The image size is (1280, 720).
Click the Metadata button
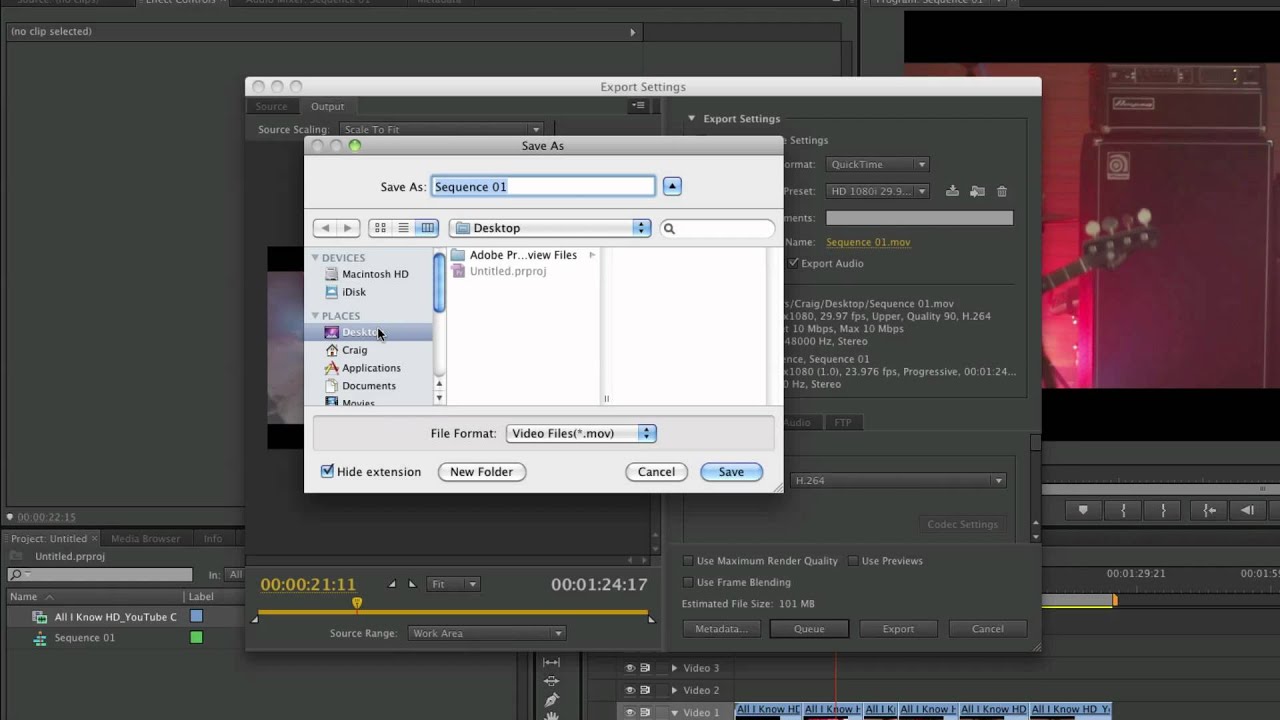(x=721, y=629)
